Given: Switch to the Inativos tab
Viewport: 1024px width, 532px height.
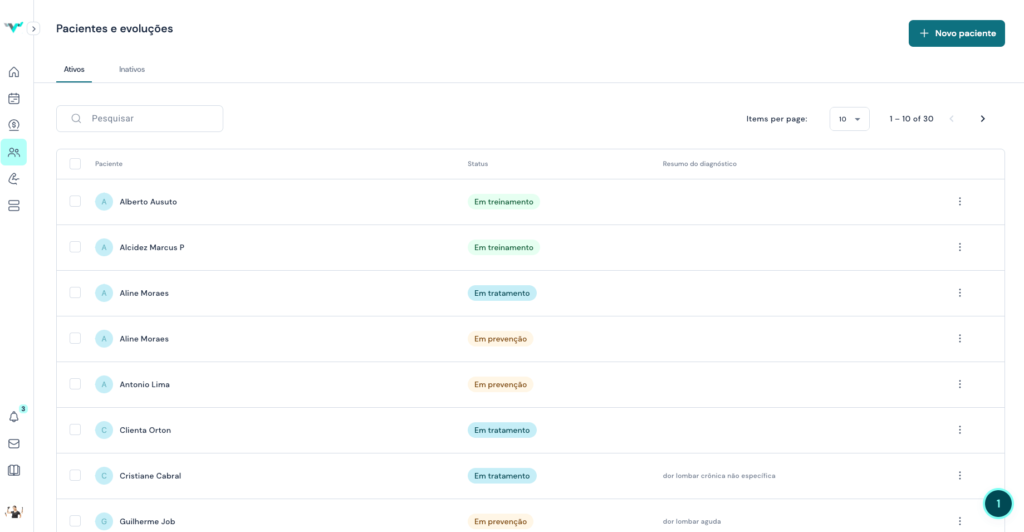Looking at the screenshot, I should pos(132,70).
